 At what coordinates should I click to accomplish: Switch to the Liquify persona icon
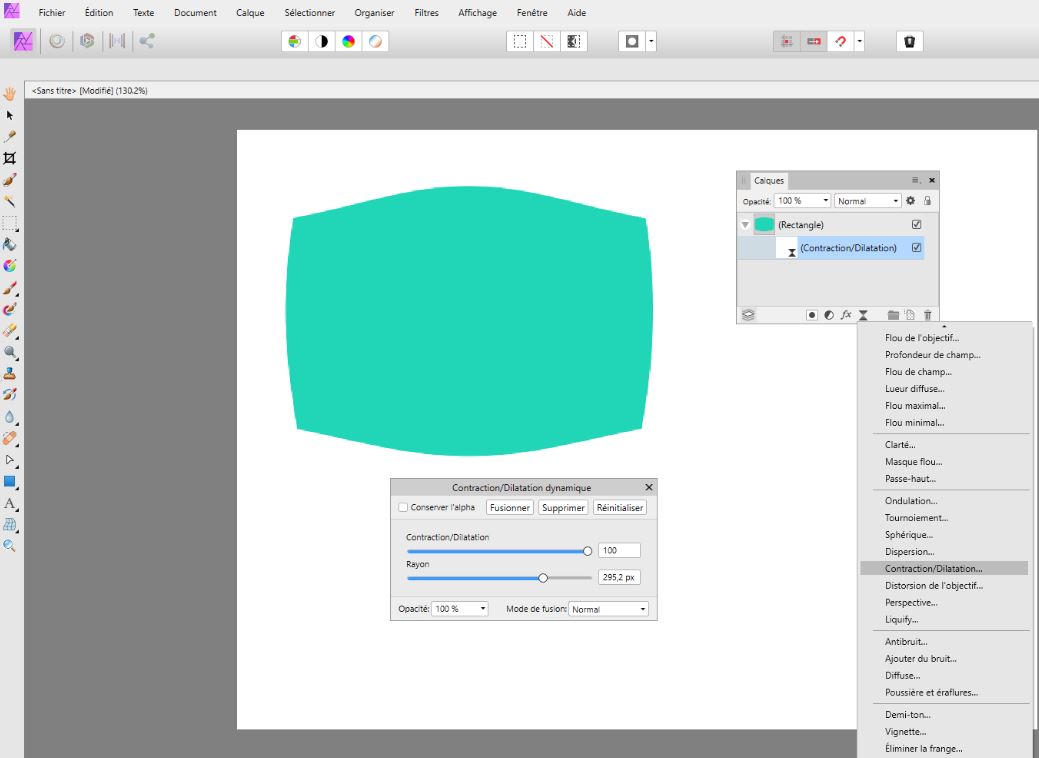(x=57, y=41)
